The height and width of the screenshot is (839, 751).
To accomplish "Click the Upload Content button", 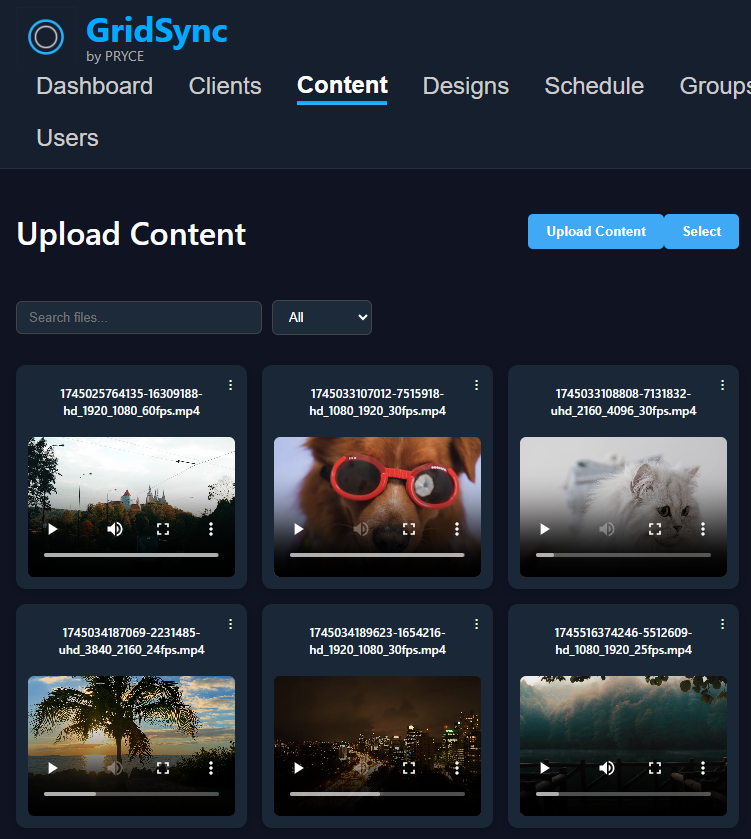I will click(596, 231).
